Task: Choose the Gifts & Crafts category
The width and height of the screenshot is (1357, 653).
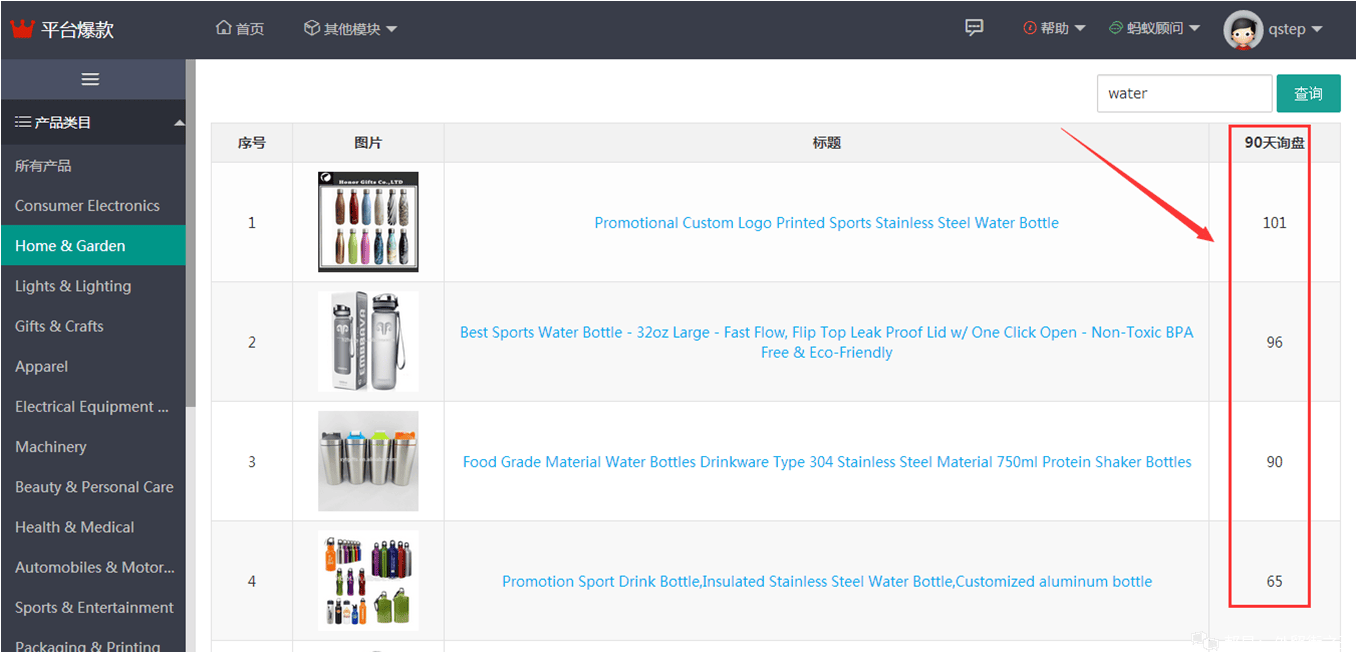Action: (x=59, y=326)
